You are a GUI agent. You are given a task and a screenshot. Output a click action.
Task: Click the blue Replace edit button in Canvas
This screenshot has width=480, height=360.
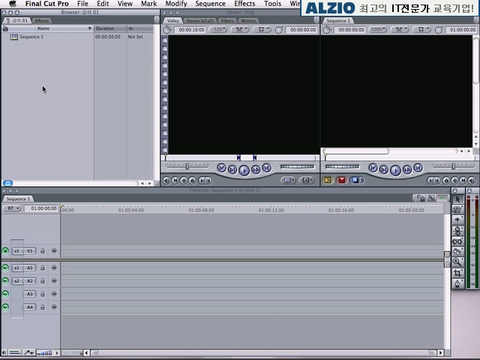356,180
